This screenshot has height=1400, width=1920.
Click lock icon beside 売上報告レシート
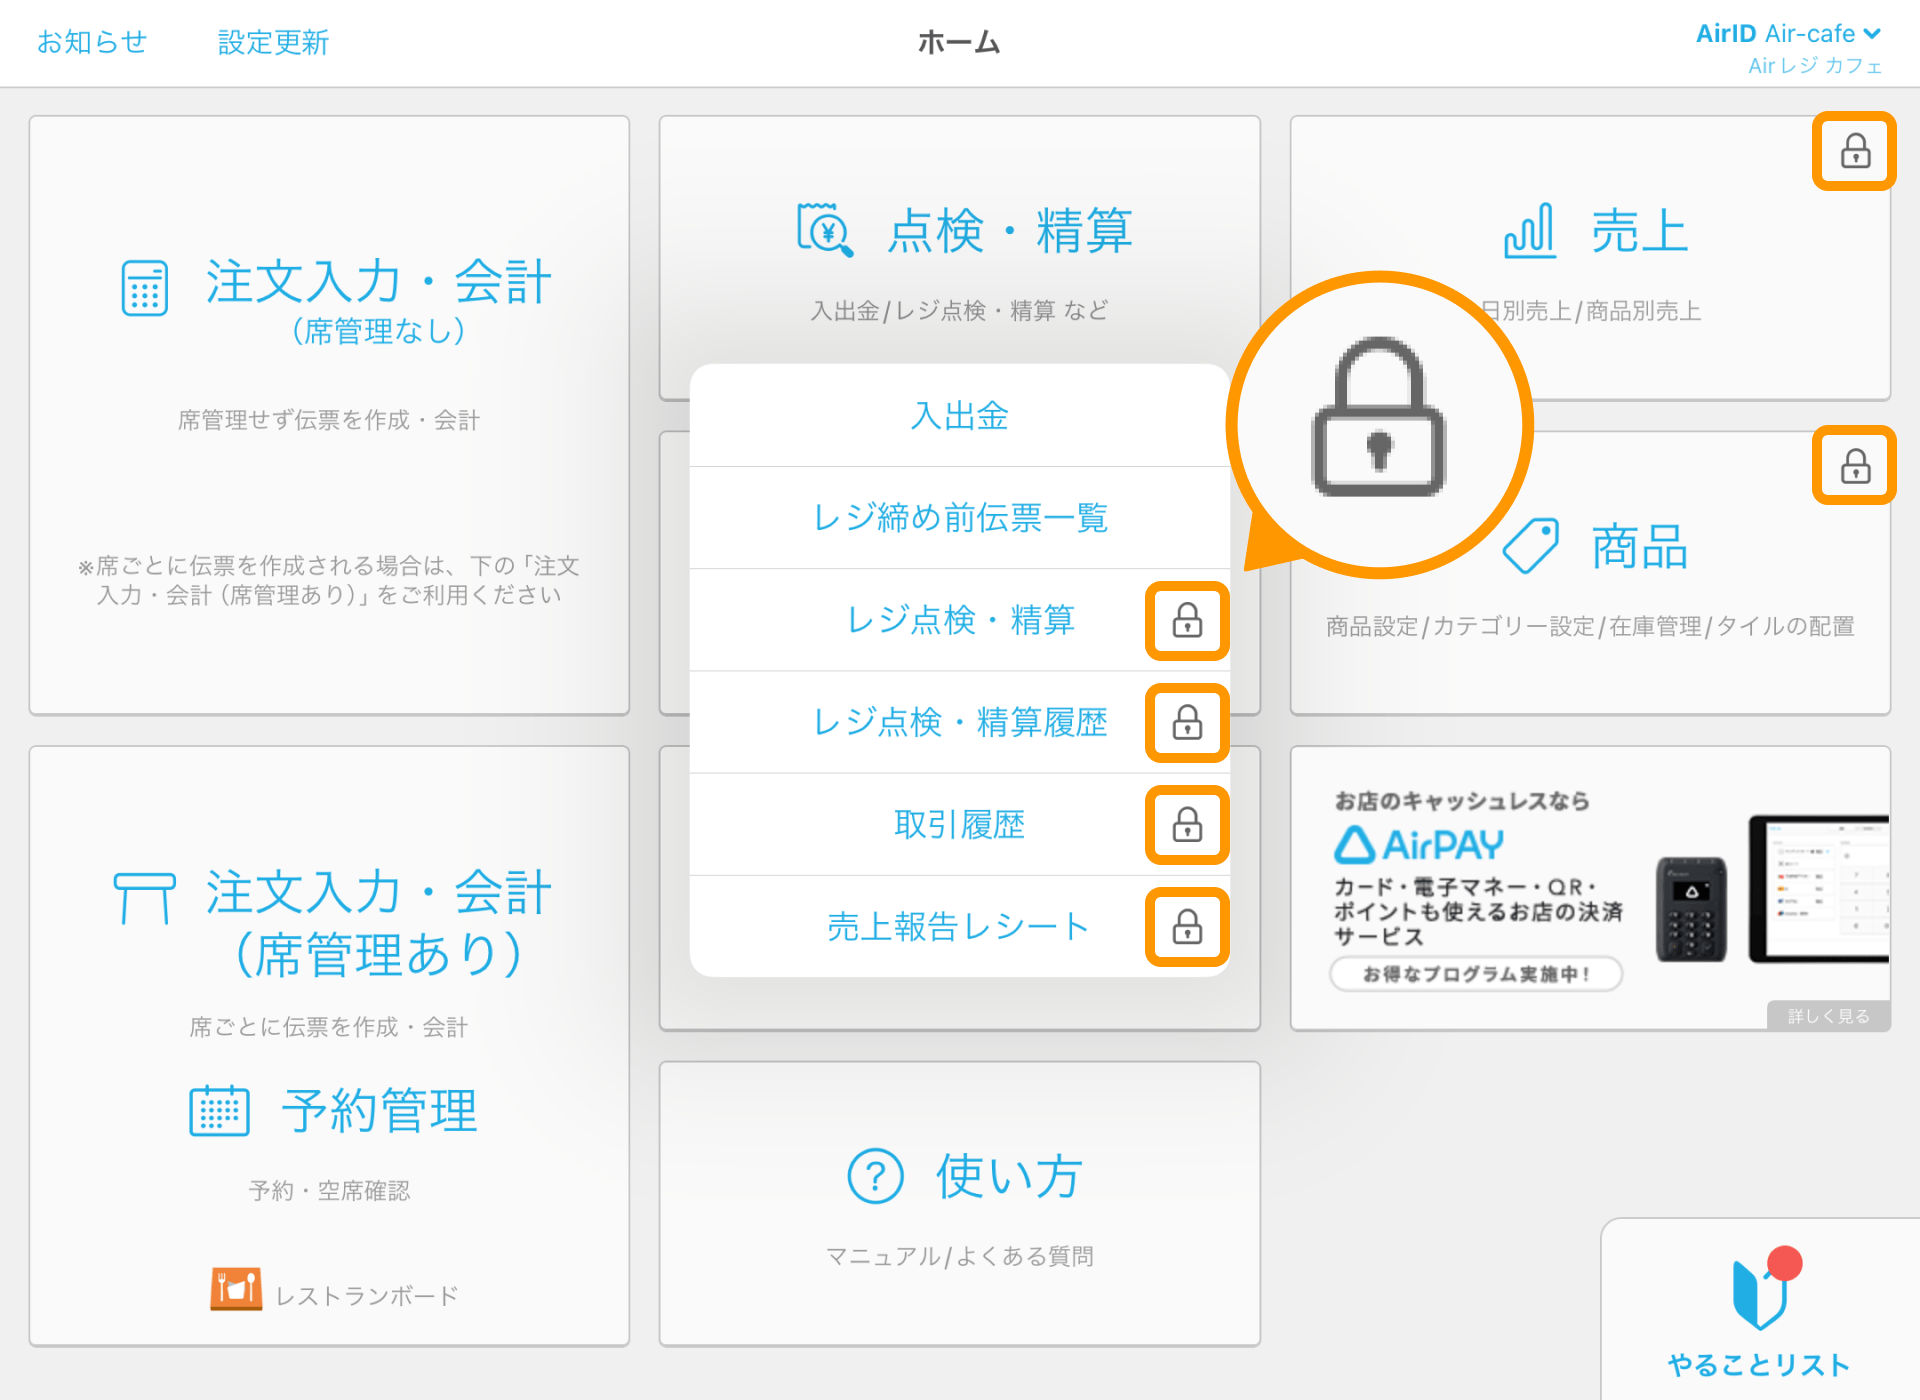[1187, 927]
